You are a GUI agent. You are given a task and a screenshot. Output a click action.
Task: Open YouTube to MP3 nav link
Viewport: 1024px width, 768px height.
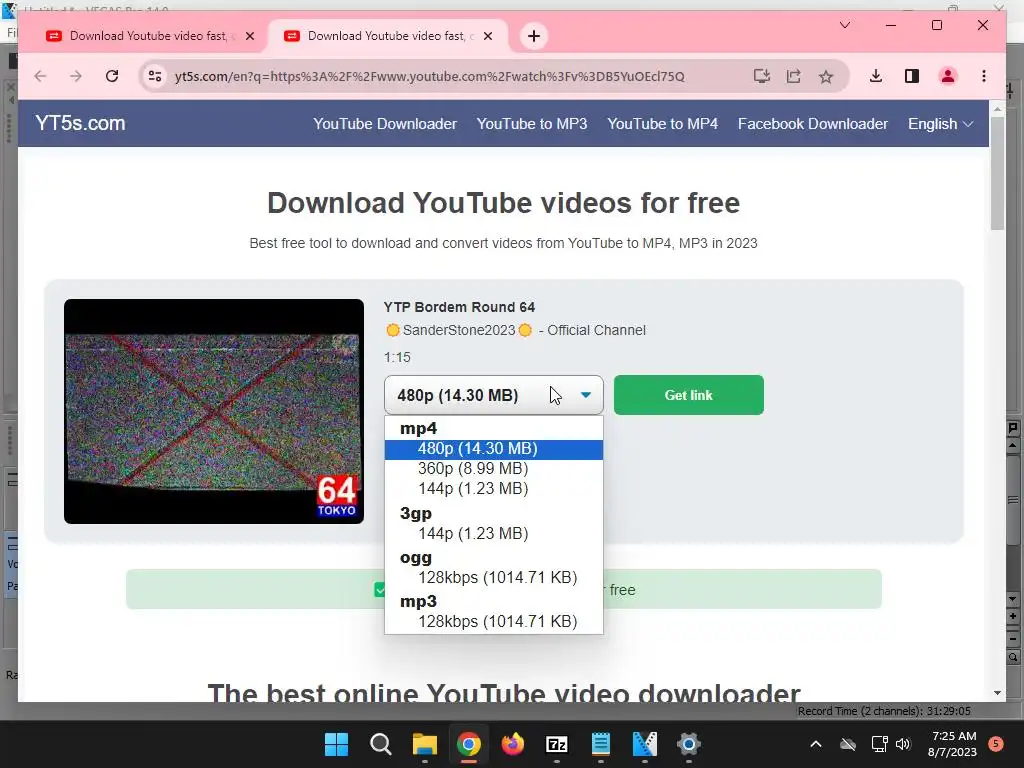tap(532, 124)
